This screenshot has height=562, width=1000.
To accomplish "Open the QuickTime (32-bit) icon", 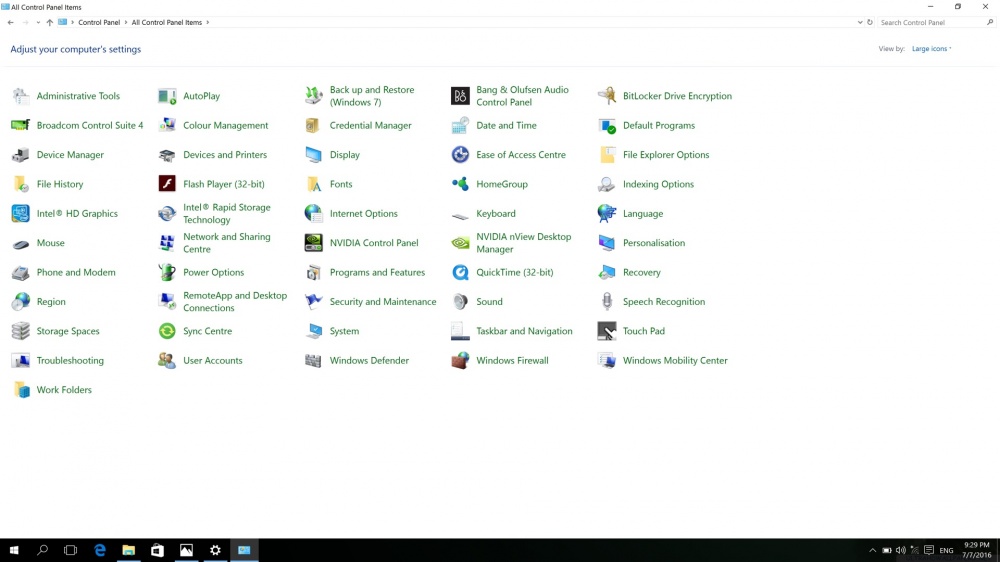I will (x=460, y=272).
